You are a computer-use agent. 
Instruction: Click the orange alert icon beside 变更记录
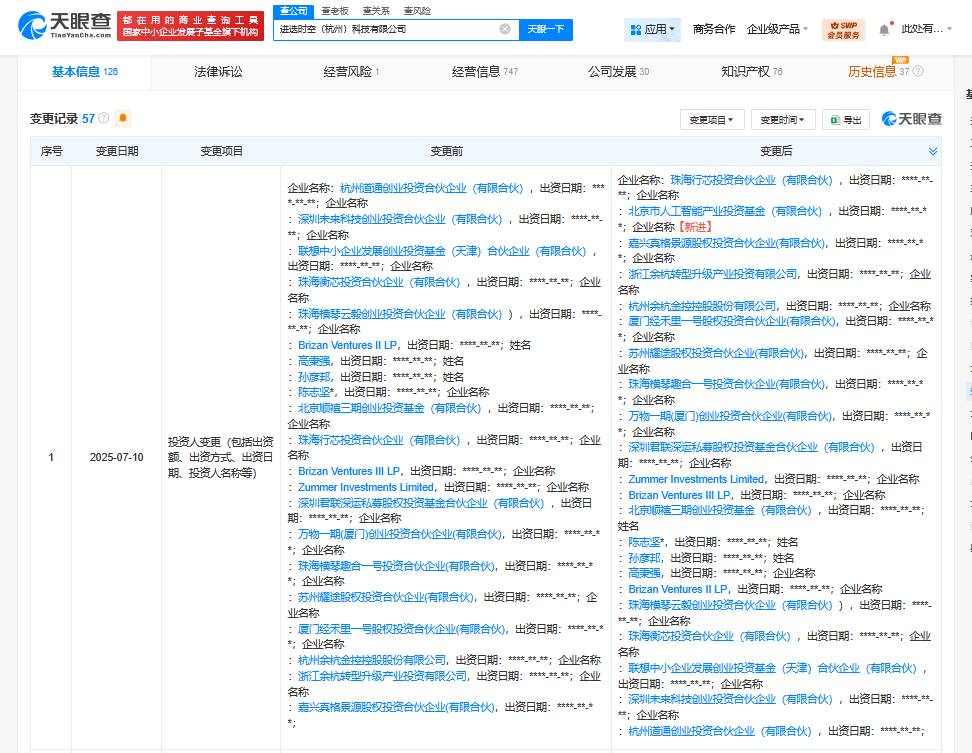coord(123,118)
